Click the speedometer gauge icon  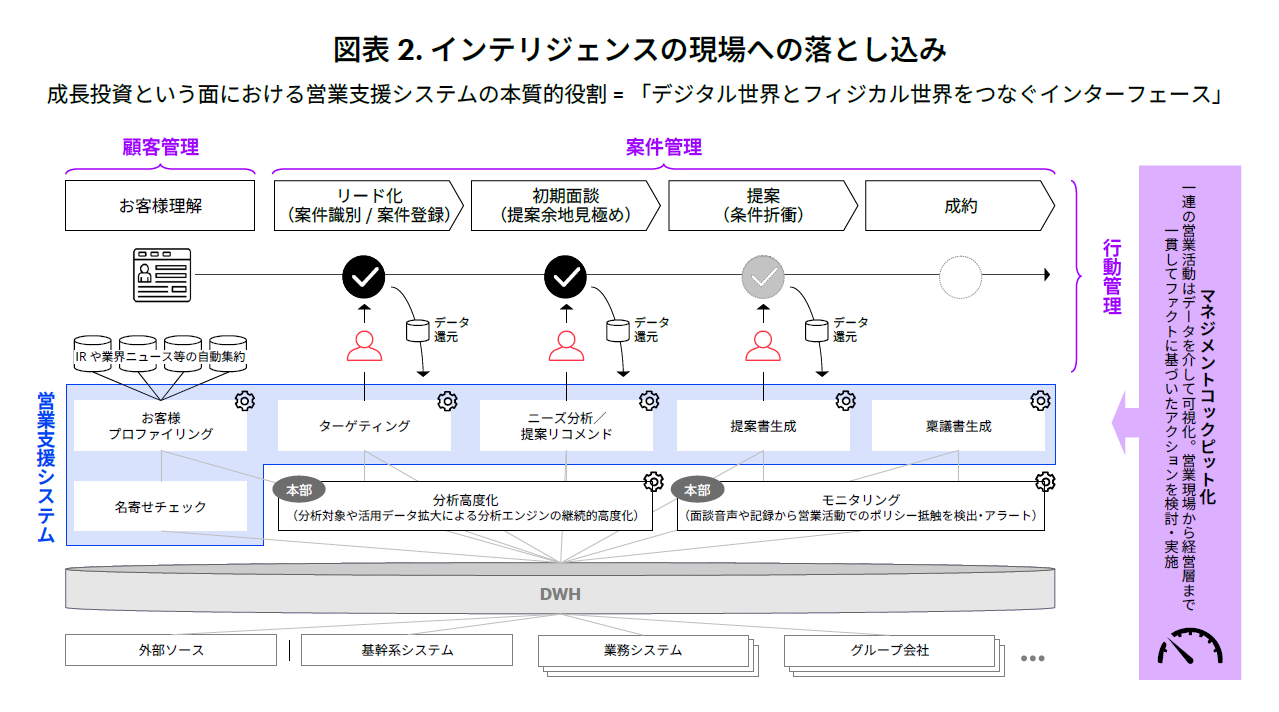tap(1189, 648)
